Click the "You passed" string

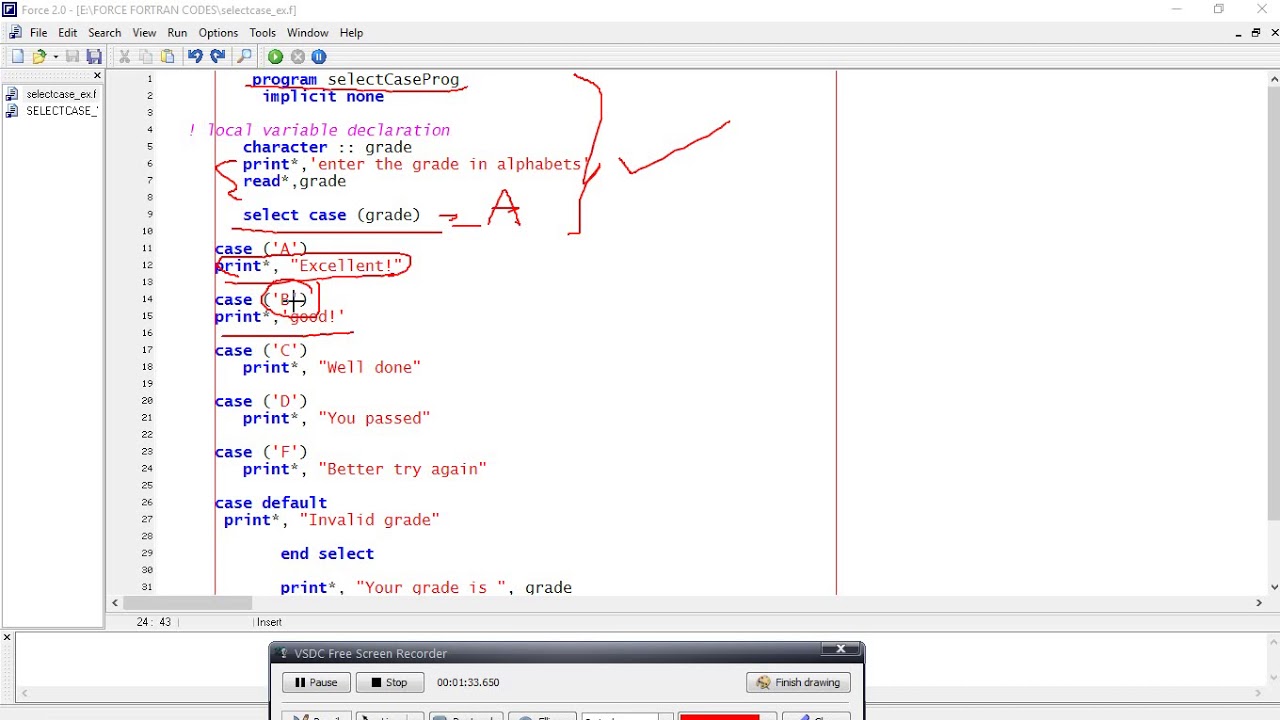point(374,418)
